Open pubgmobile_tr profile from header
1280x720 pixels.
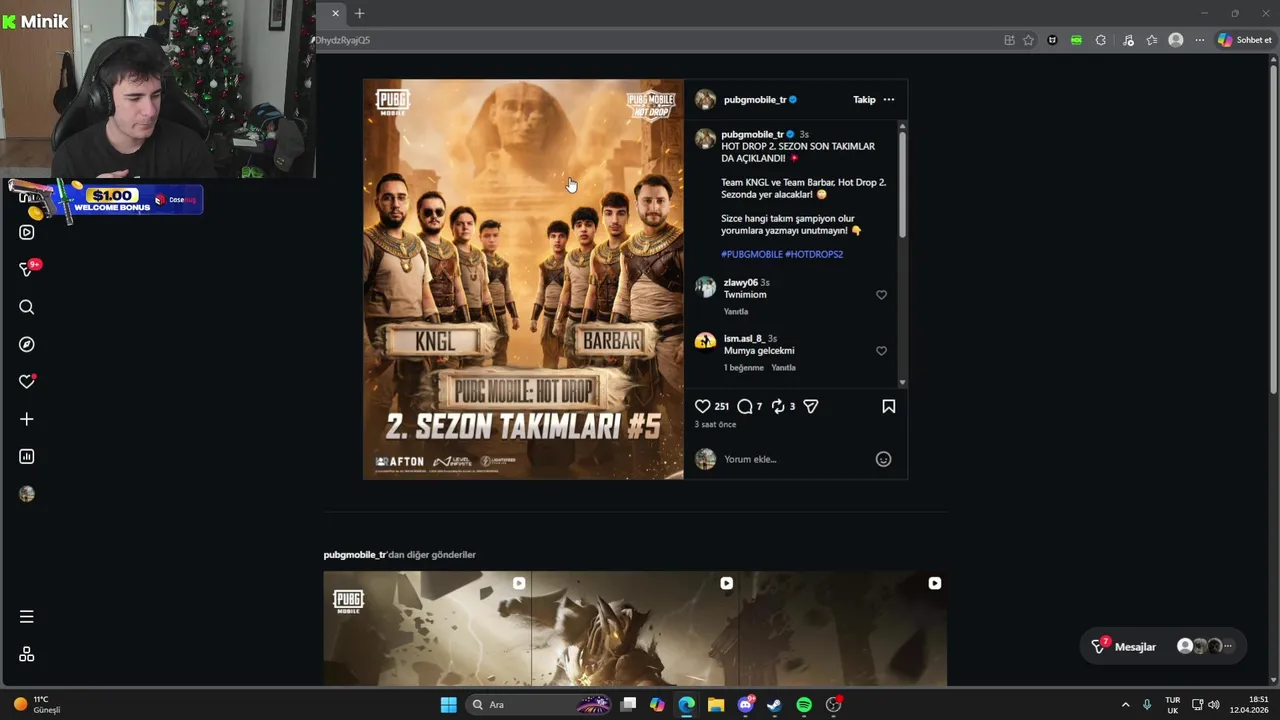click(755, 100)
